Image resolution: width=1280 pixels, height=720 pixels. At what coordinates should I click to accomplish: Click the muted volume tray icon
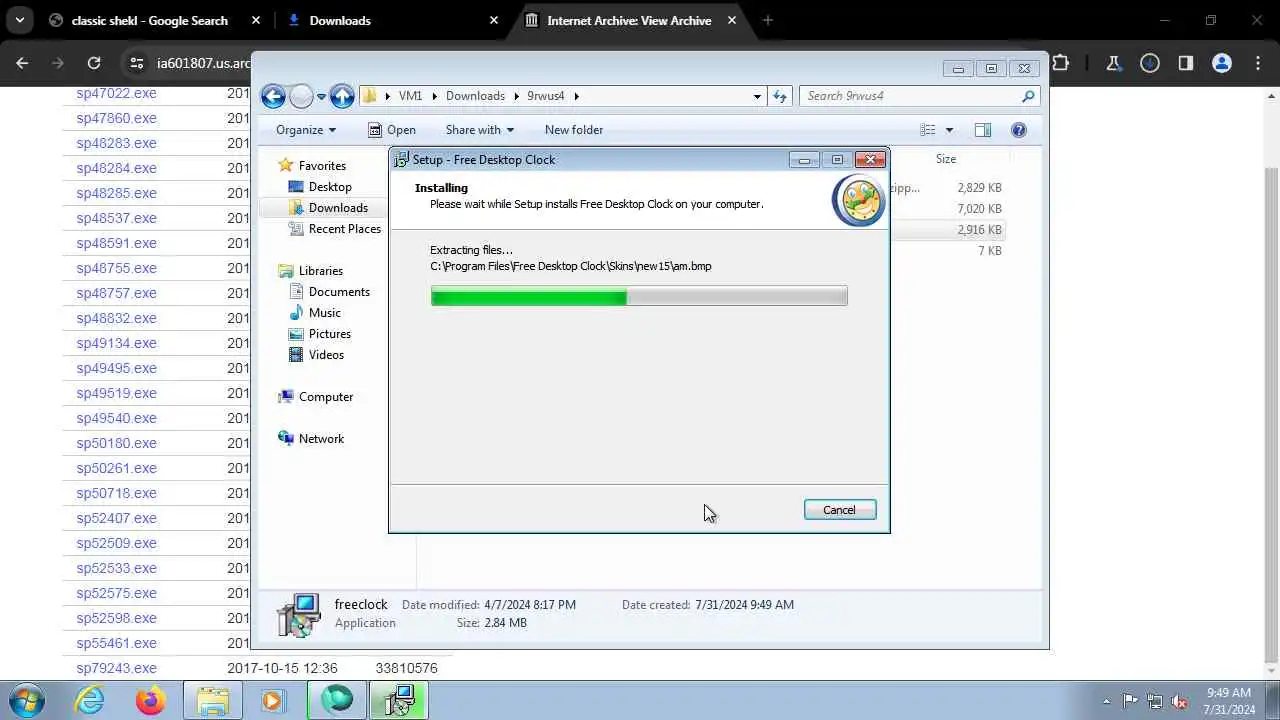pos(1179,701)
